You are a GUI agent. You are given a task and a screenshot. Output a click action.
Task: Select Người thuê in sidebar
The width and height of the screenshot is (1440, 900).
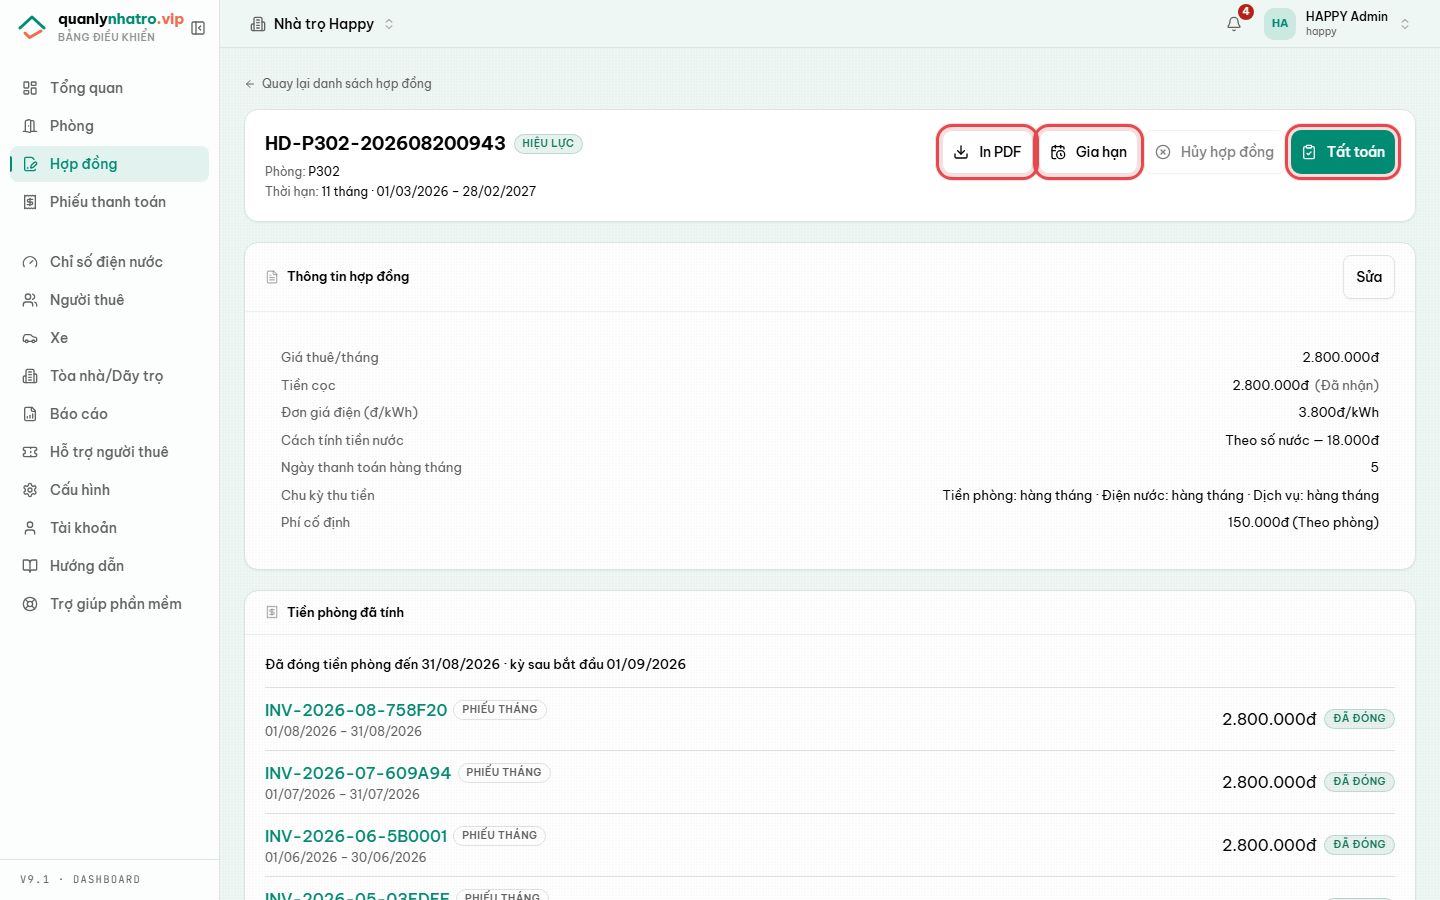pyautogui.click(x=110, y=300)
